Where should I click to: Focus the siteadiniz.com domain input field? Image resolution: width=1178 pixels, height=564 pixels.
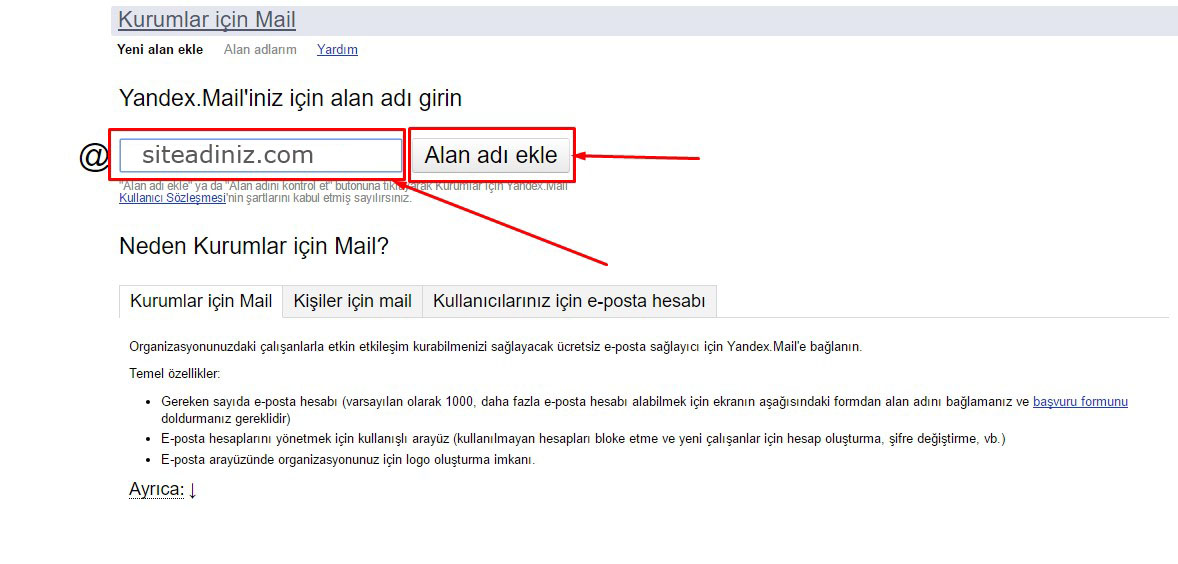pos(261,155)
